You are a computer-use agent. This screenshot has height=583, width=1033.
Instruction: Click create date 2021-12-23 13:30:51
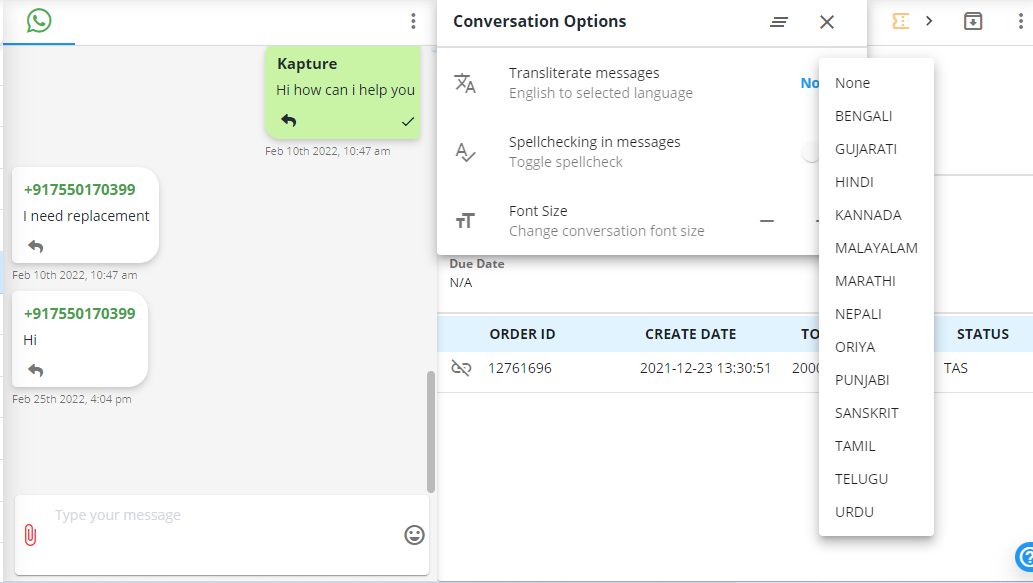point(705,368)
